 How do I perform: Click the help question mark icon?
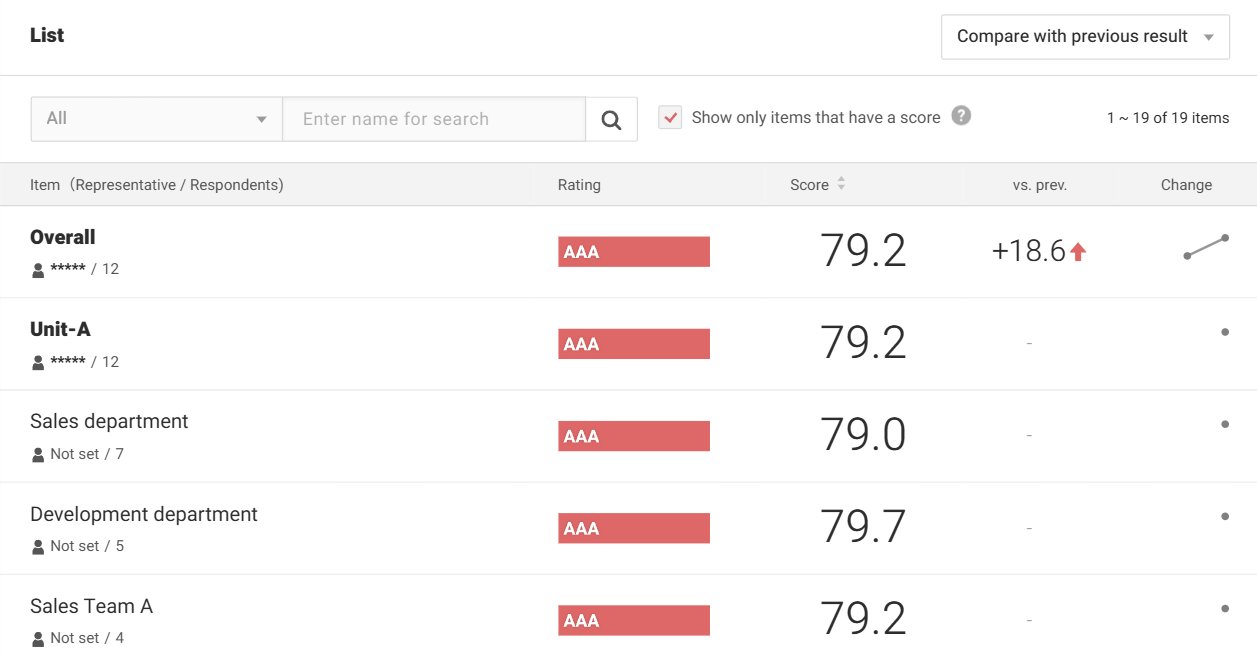pos(961,116)
